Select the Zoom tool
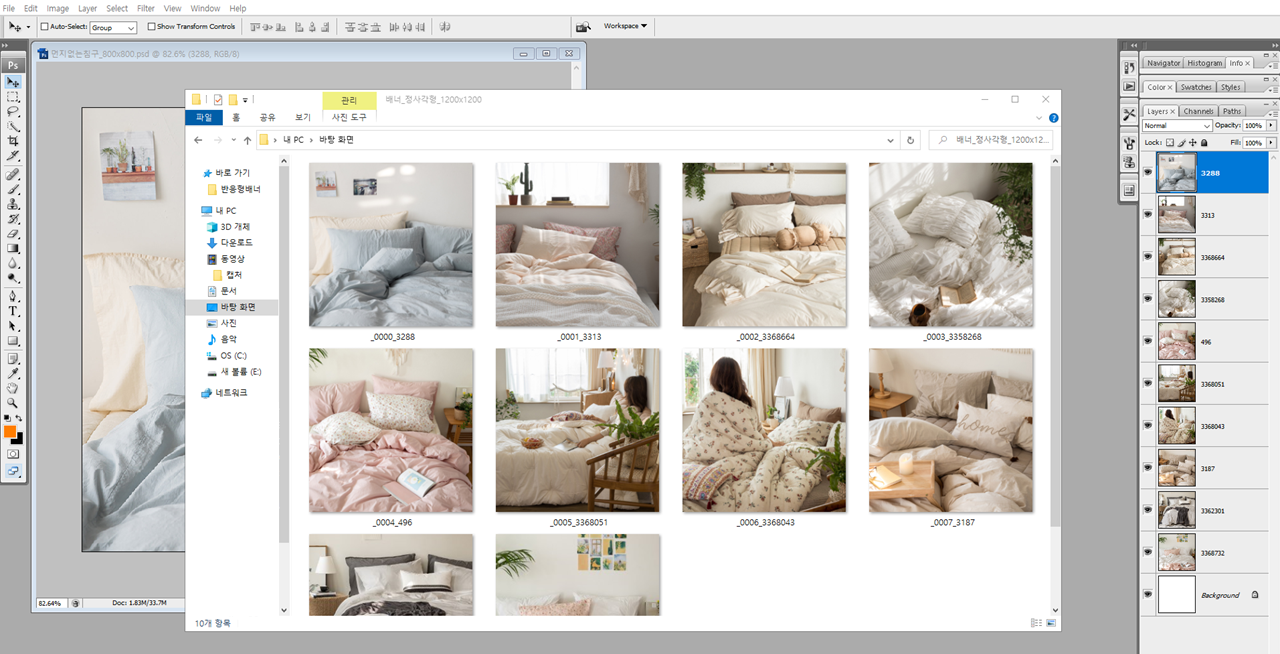 (14, 403)
